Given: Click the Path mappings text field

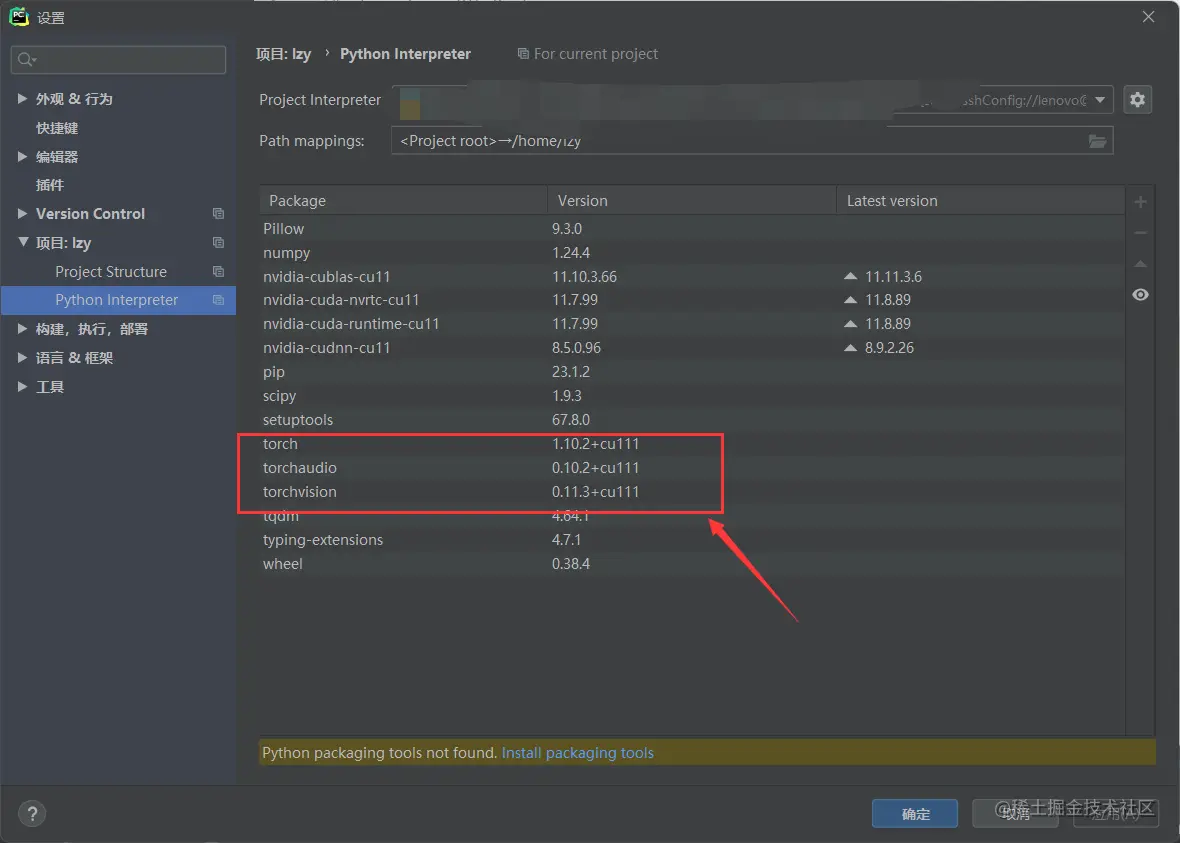Looking at the screenshot, I should (x=752, y=141).
